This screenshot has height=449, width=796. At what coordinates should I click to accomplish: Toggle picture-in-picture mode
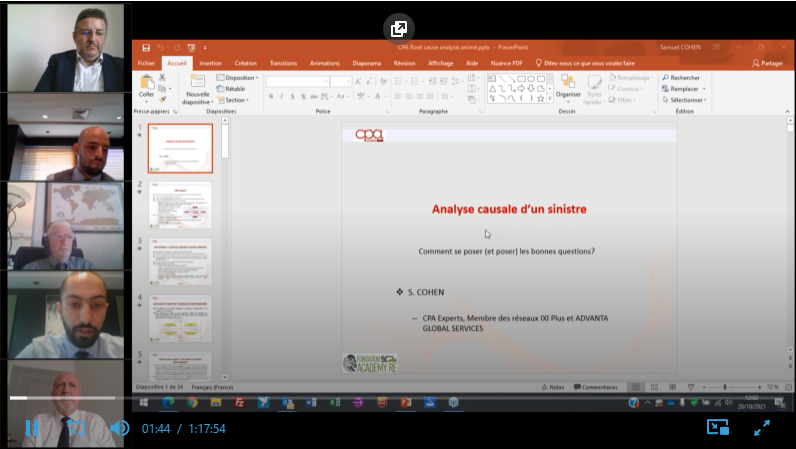(718, 427)
